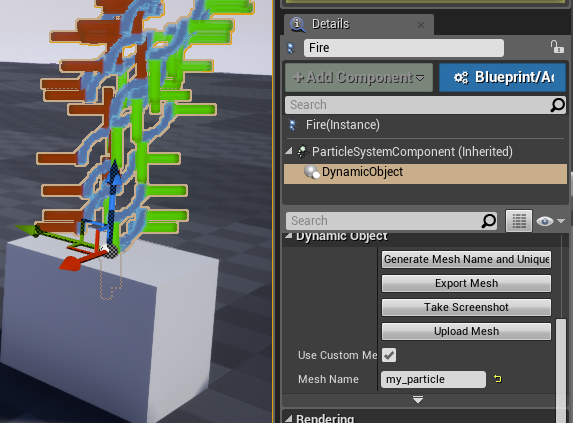The image size is (573, 423).
Task: Open the Add Component dropdown
Action: click(x=359, y=77)
